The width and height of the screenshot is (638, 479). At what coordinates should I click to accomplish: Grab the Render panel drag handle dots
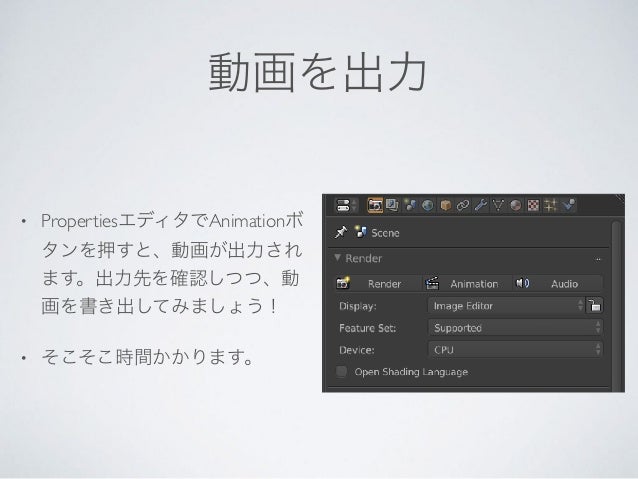point(598,259)
